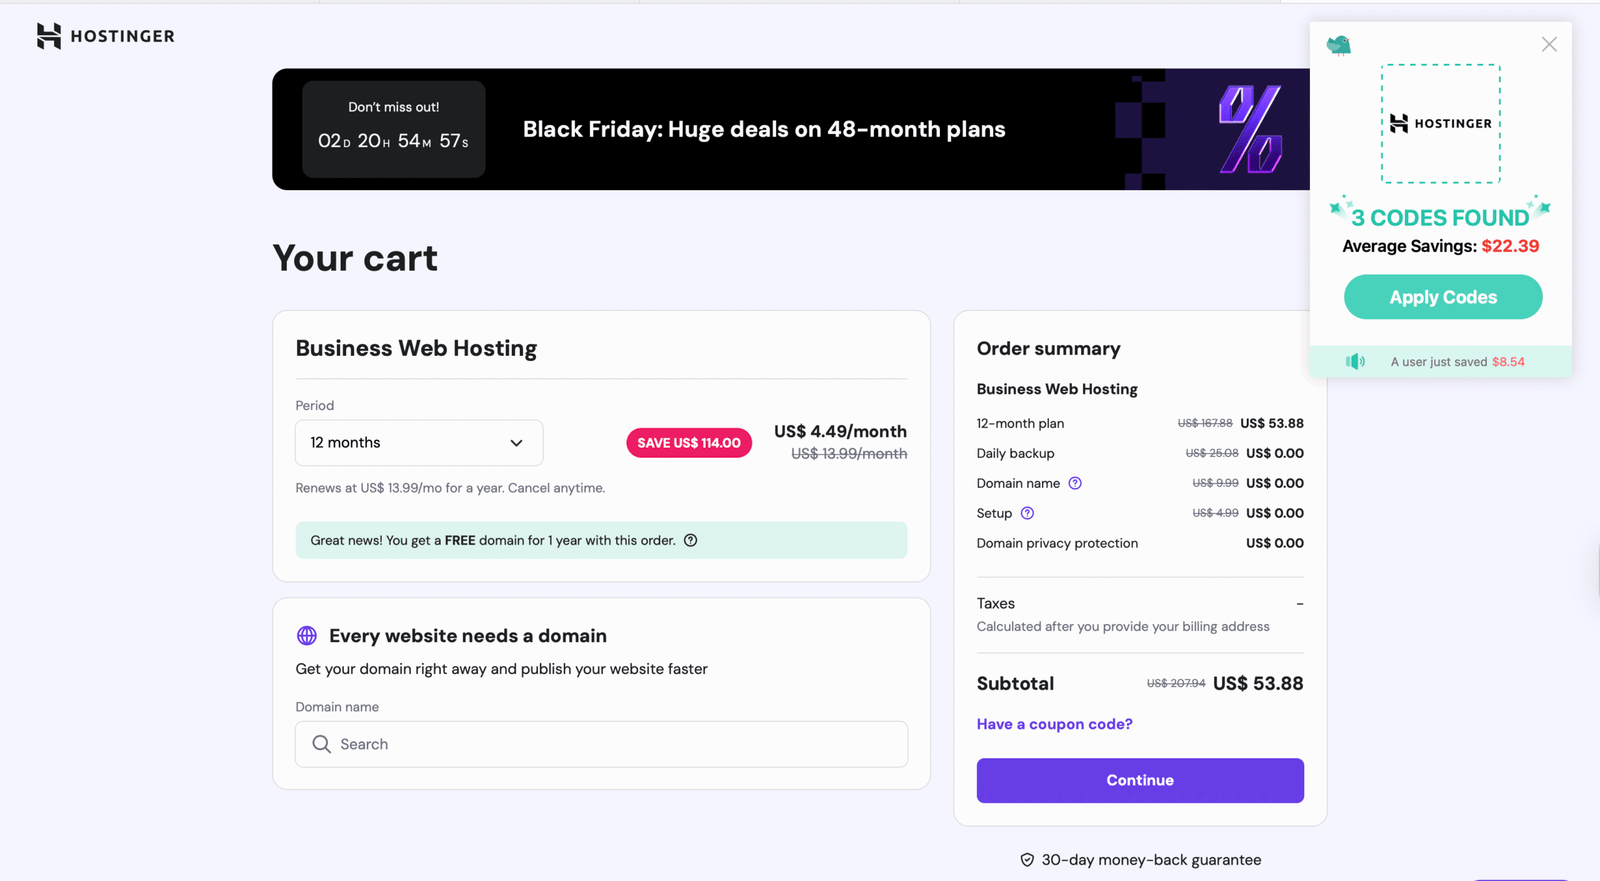This screenshot has height=881, width=1600.
Task: Click the Setup help question icon
Action: coord(1027,513)
